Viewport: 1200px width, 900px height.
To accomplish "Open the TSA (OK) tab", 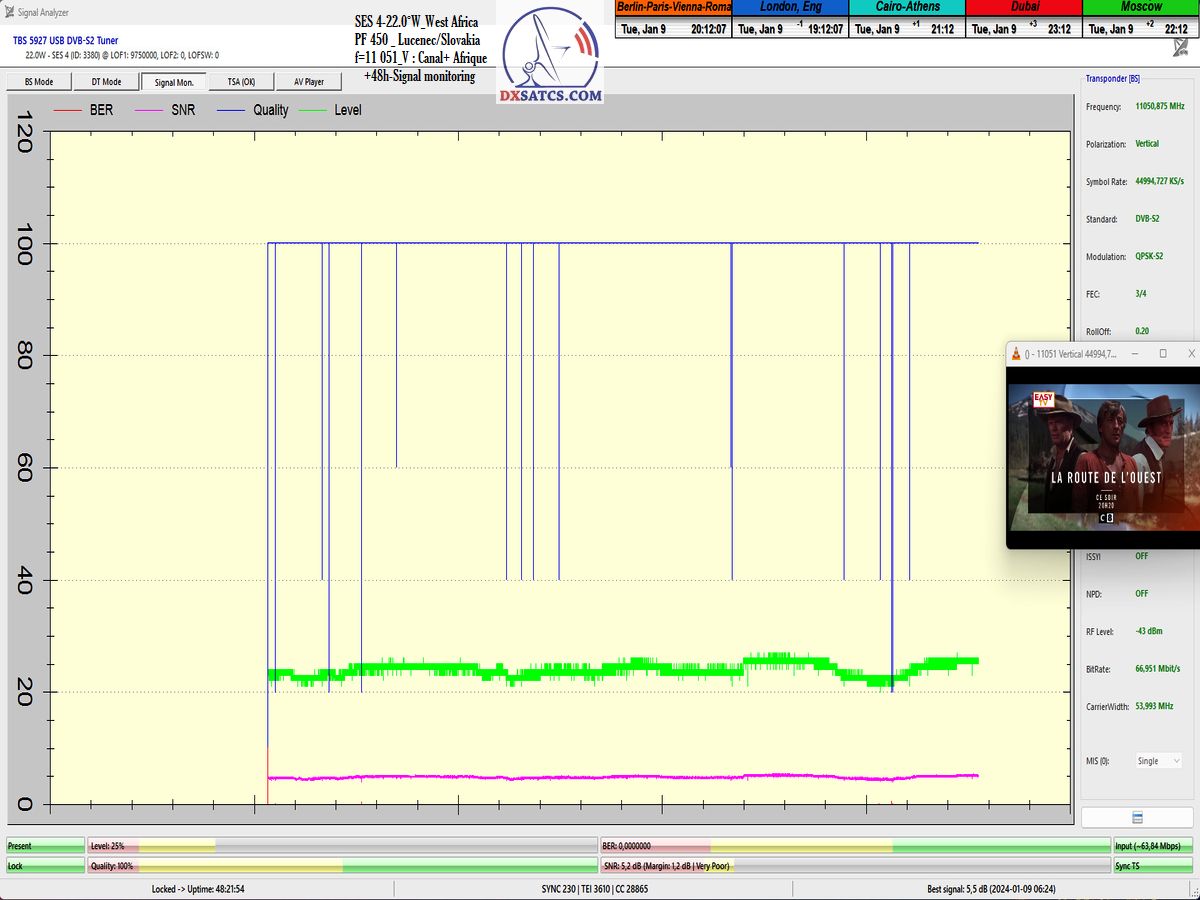I will (x=241, y=82).
